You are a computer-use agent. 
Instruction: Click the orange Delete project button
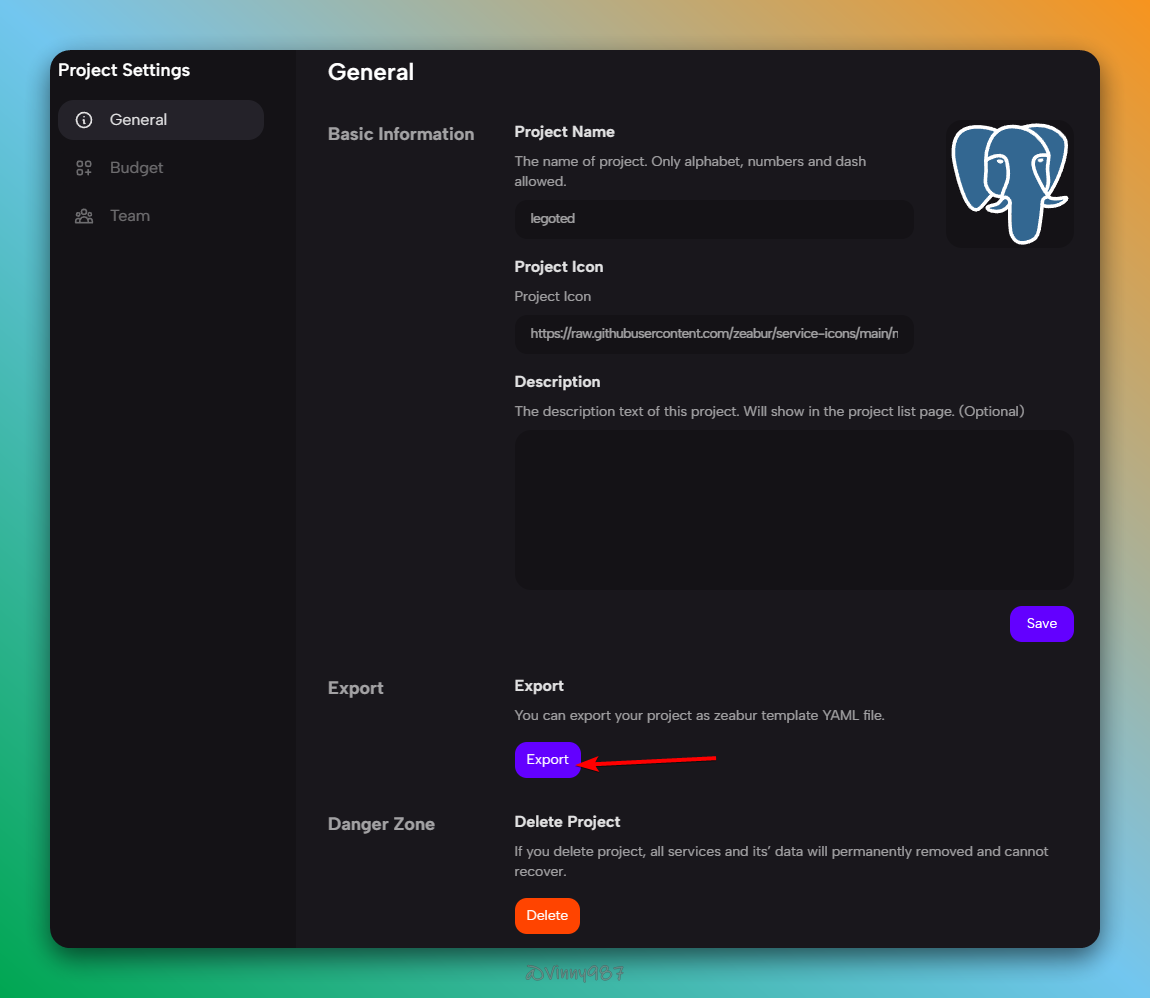(x=547, y=916)
